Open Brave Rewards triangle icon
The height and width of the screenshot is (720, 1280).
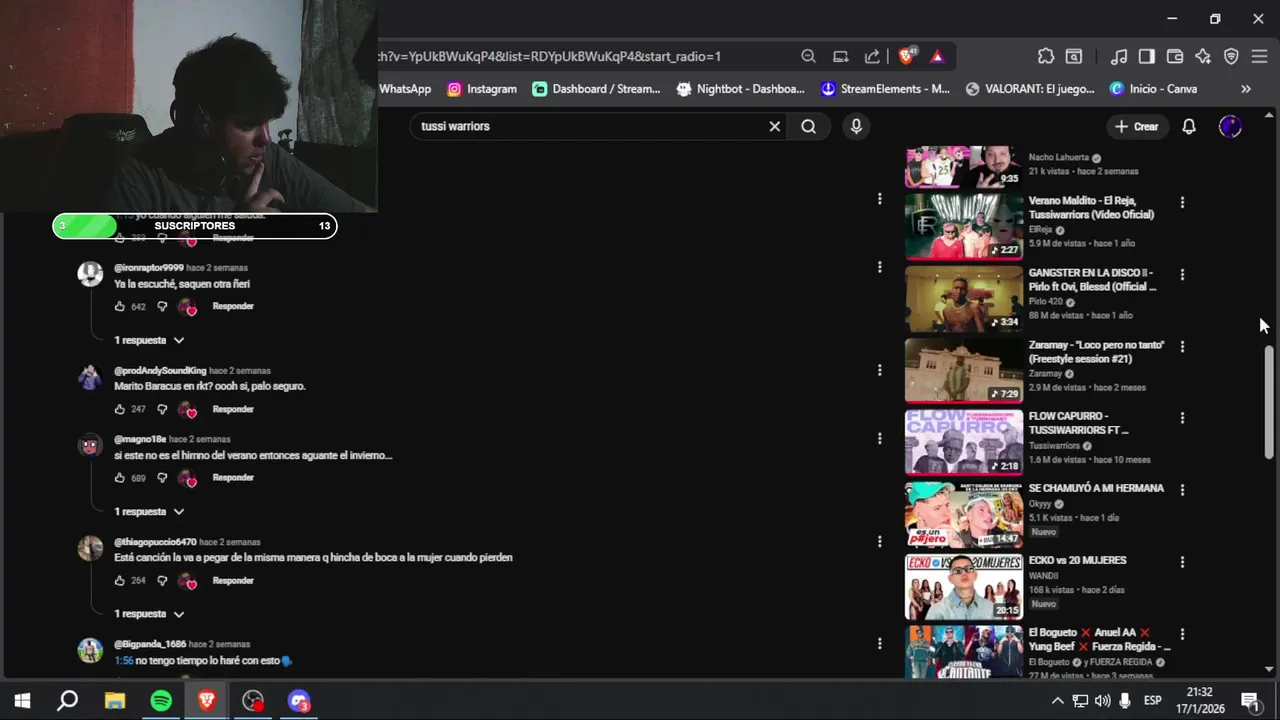(x=937, y=56)
